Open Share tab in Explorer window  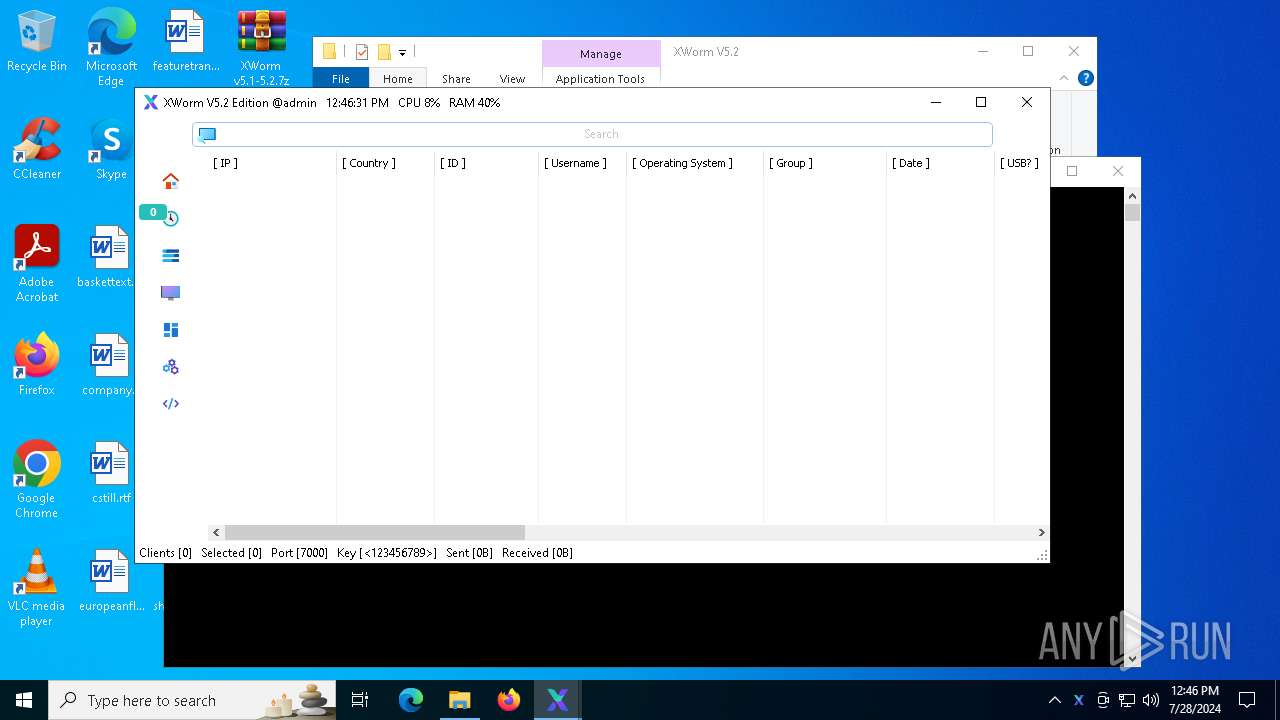[x=456, y=79]
